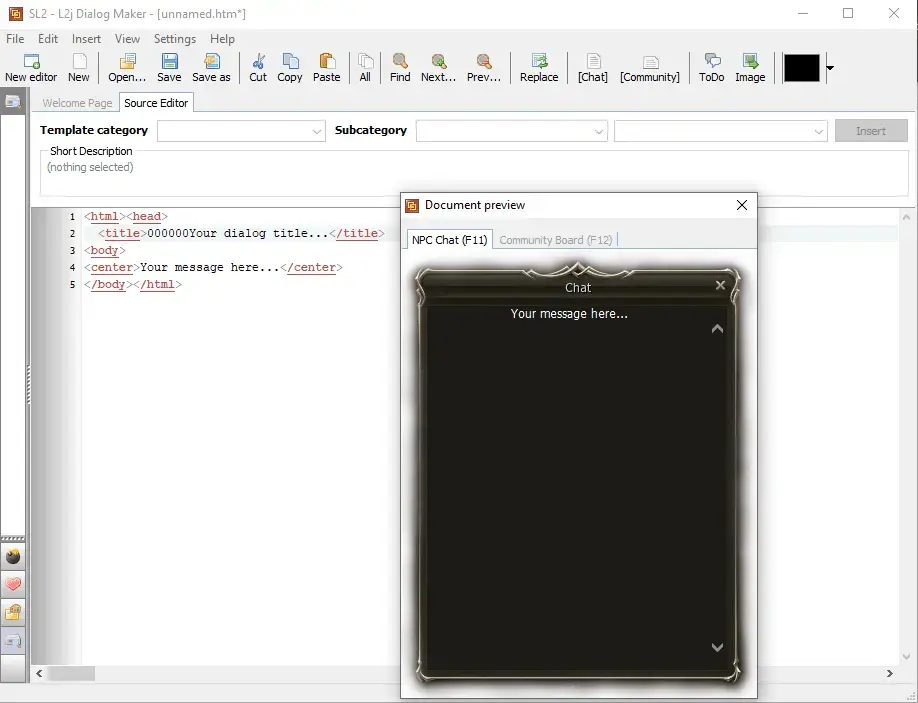Open the dropdown next to Insert button
This screenshot has width=918, height=703.
tap(721, 131)
